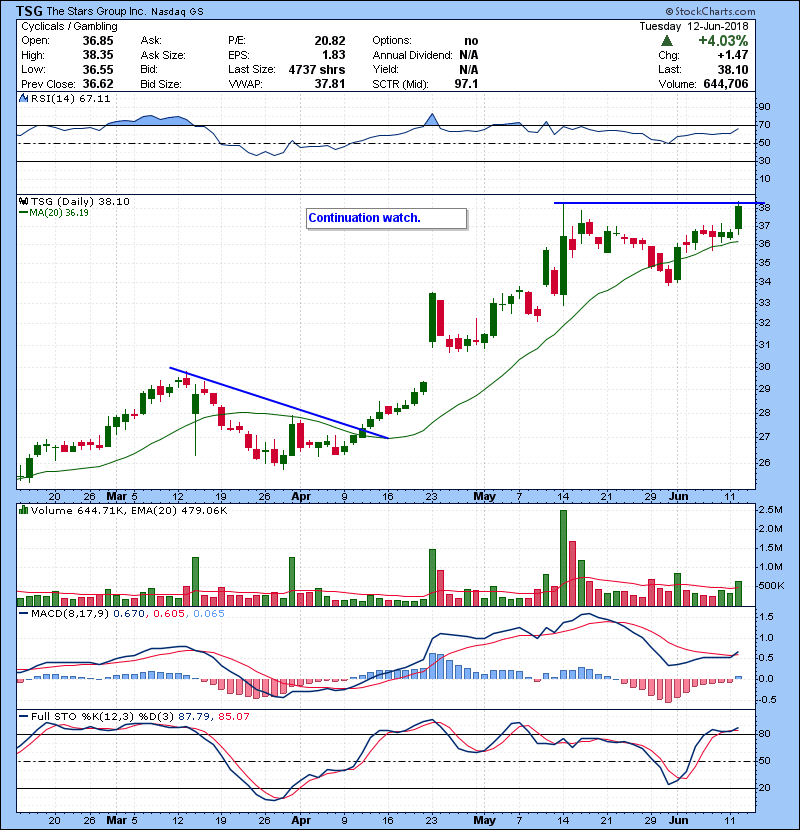
Task: Click the company name The Stars Group Inc.
Action: (x=96, y=11)
